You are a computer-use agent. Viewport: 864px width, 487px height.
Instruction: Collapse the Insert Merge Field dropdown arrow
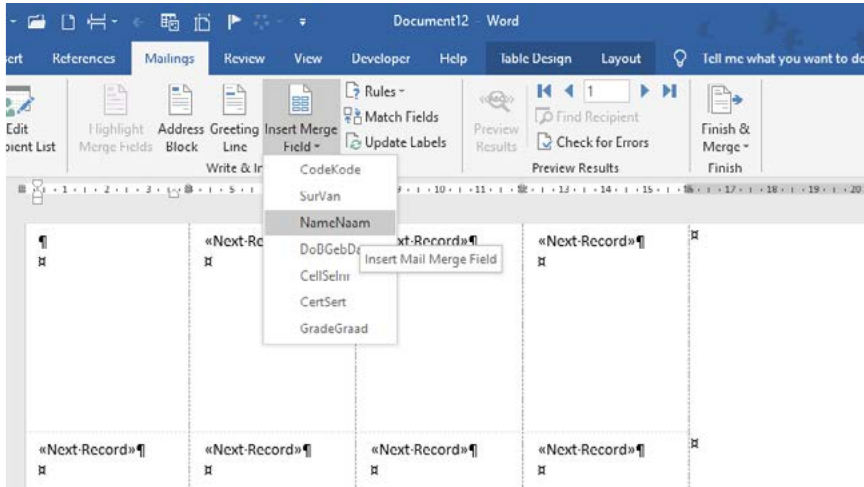pyautogui.click(x=317, y=147)
